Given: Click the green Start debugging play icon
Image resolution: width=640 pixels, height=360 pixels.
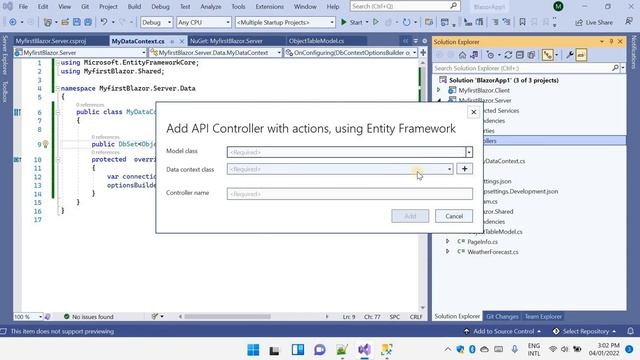Looking at the screenshot, I should pyautogui.click(x=344, y=22).
